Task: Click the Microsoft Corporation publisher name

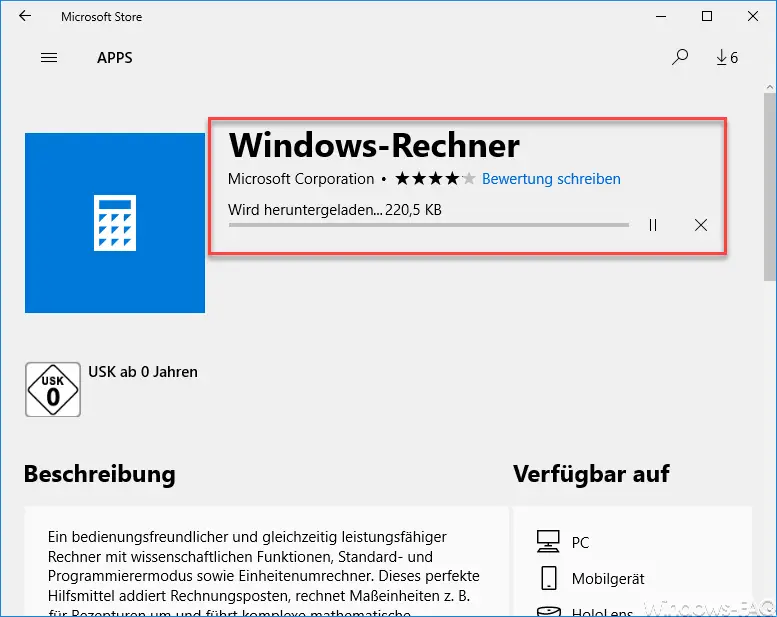Action: pos(301,178)
